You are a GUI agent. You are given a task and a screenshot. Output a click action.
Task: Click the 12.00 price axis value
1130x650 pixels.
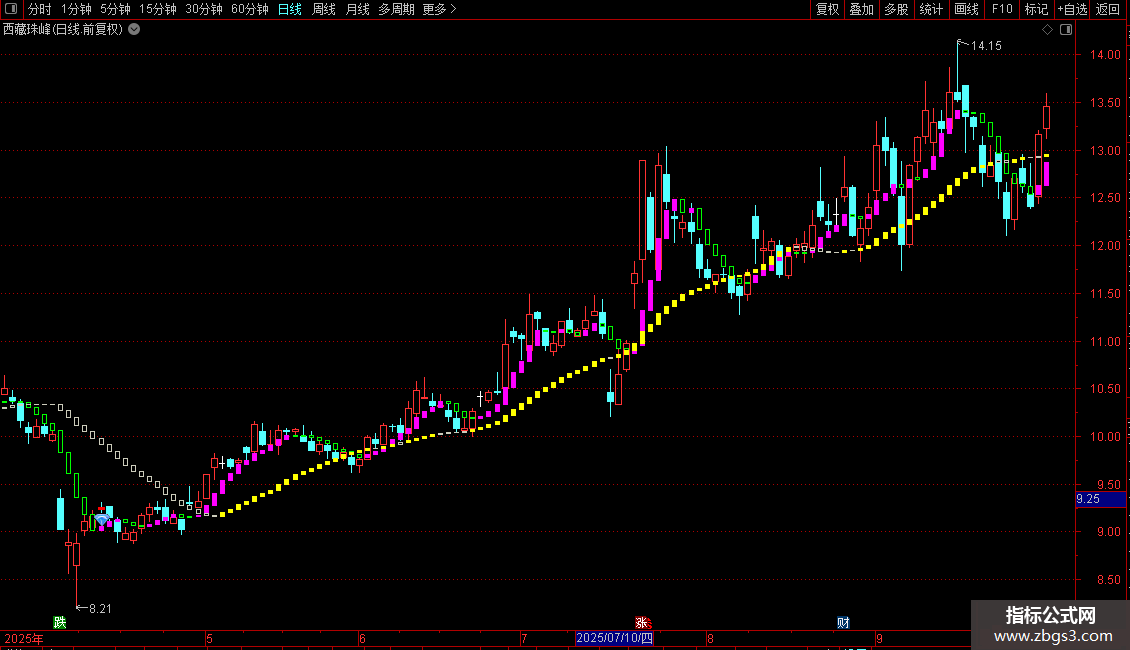pyautogui.click(x=1105, y=246)
